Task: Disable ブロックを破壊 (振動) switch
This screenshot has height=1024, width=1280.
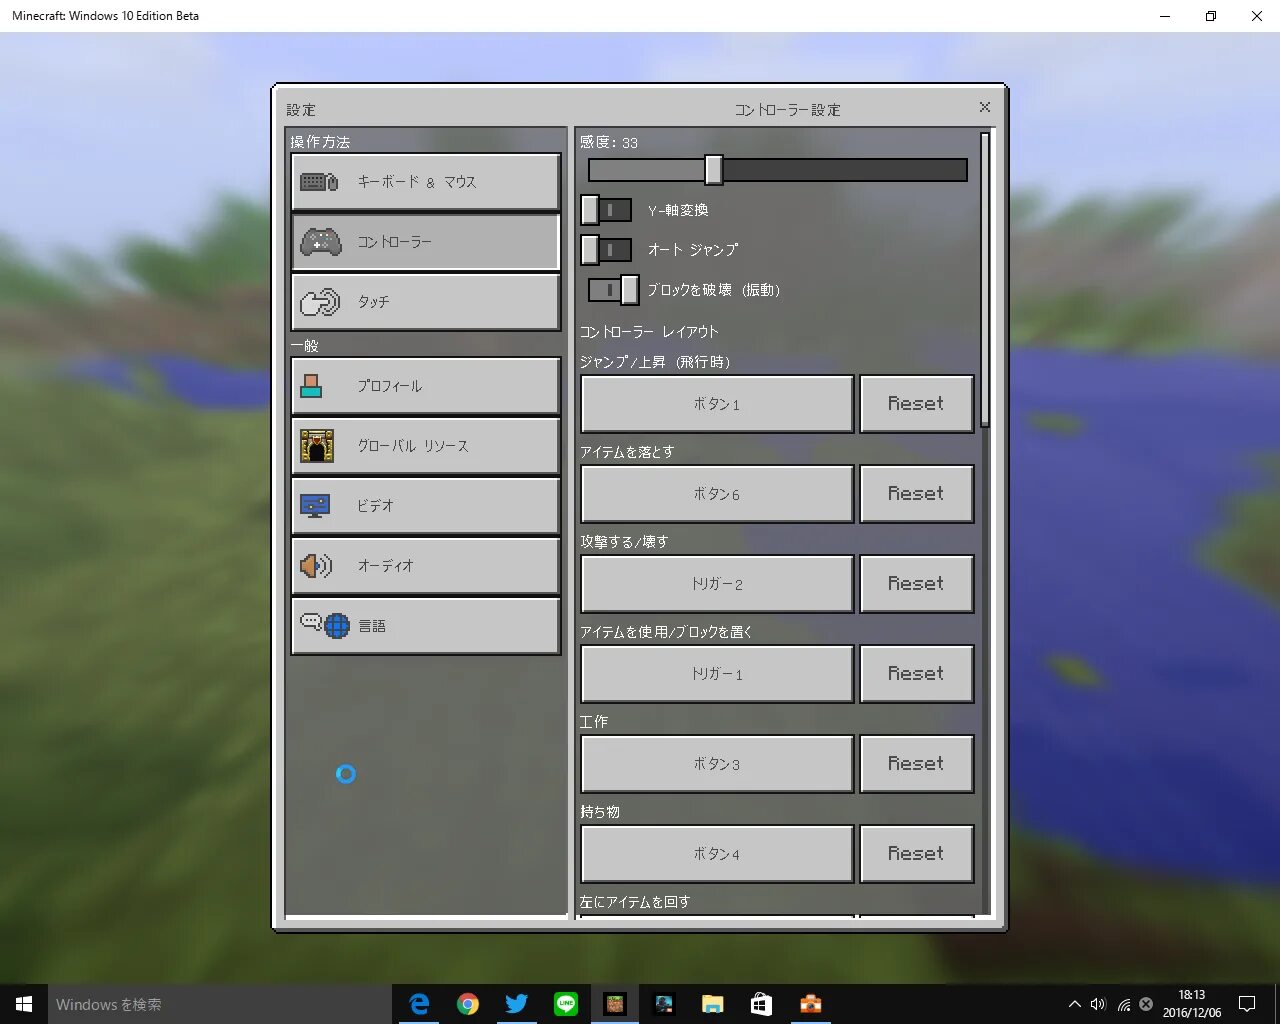Action: coord(613,290)
